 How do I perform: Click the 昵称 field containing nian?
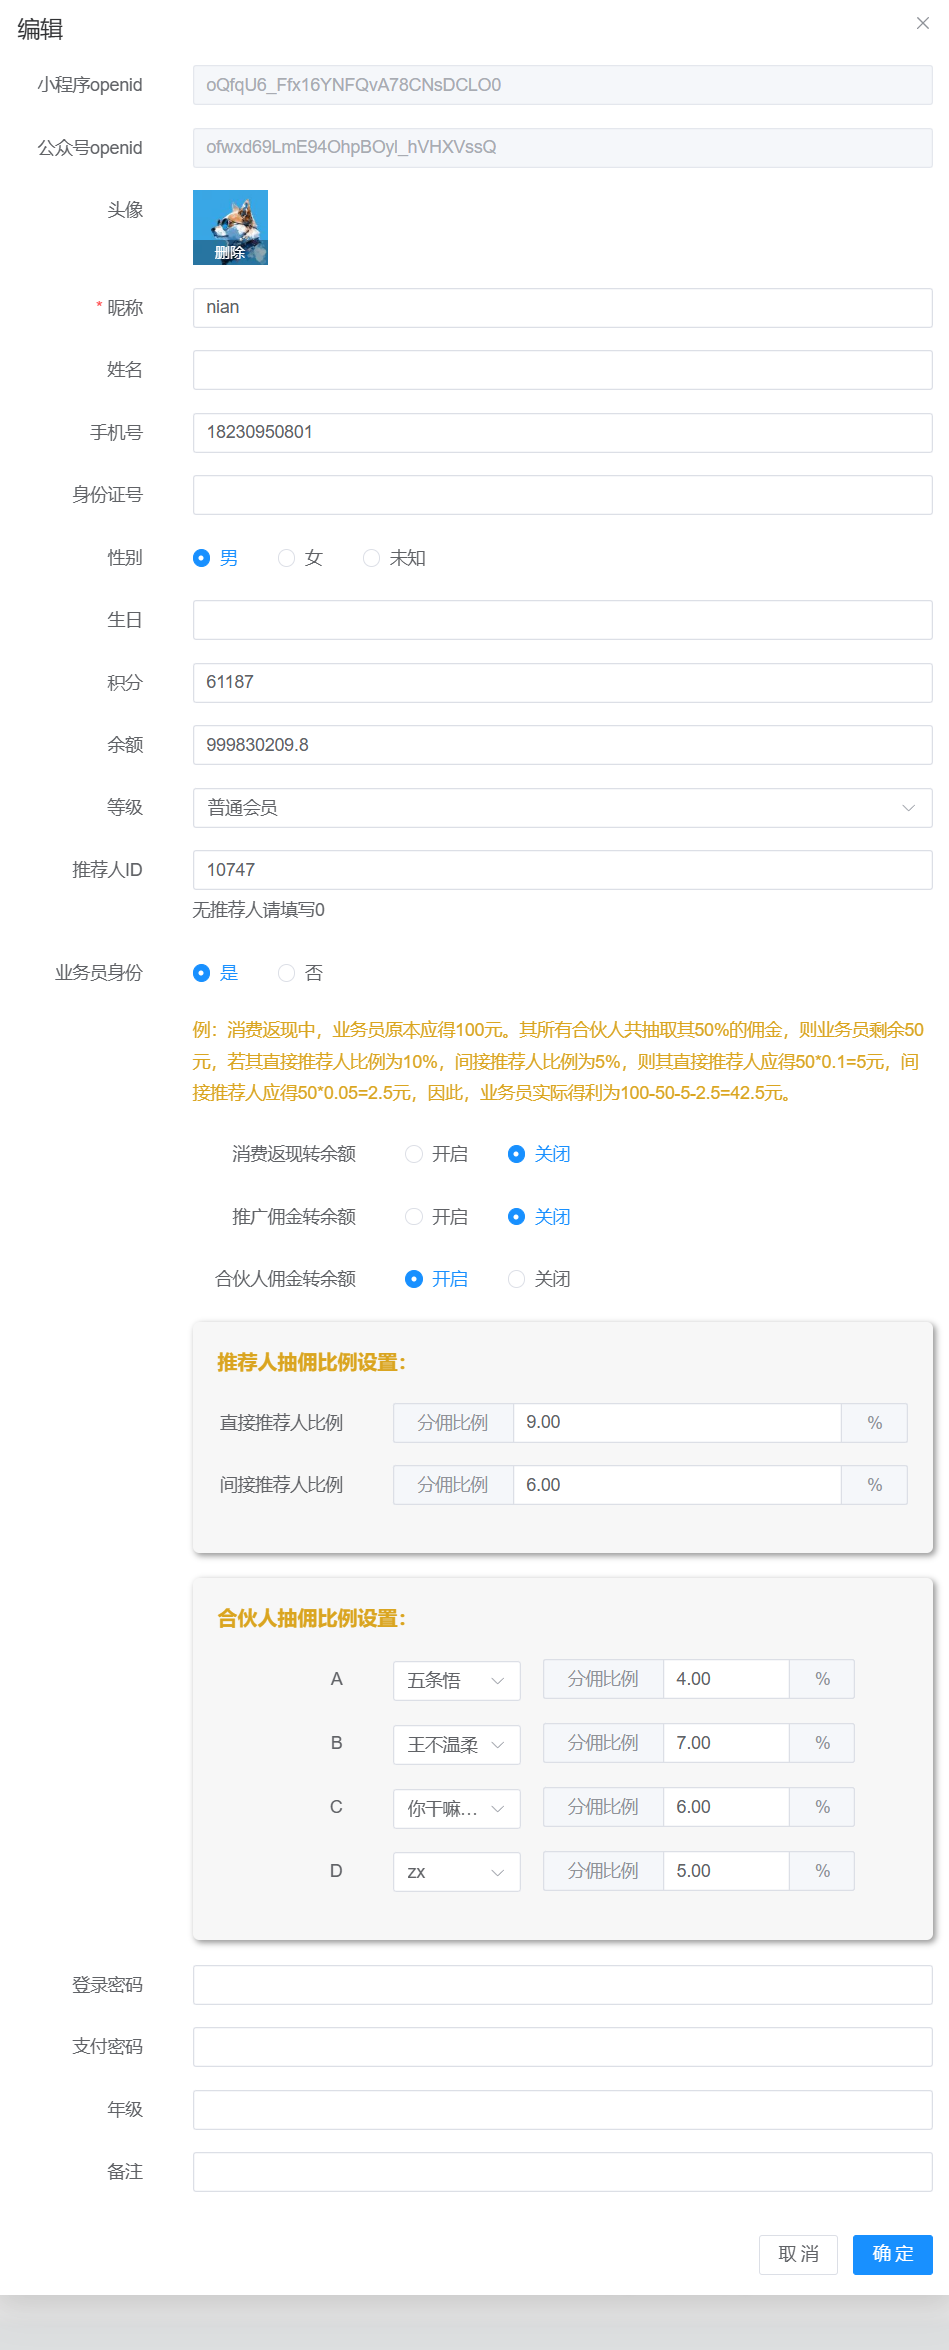[x=562, y=308]
